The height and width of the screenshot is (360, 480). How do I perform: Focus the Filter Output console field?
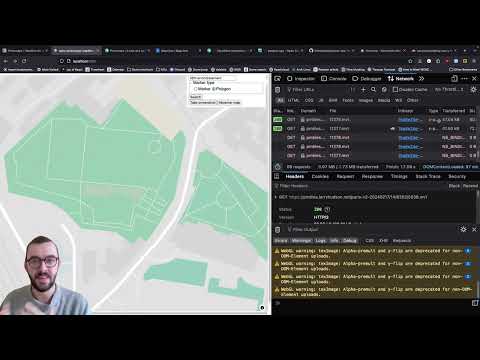[370, 230]
